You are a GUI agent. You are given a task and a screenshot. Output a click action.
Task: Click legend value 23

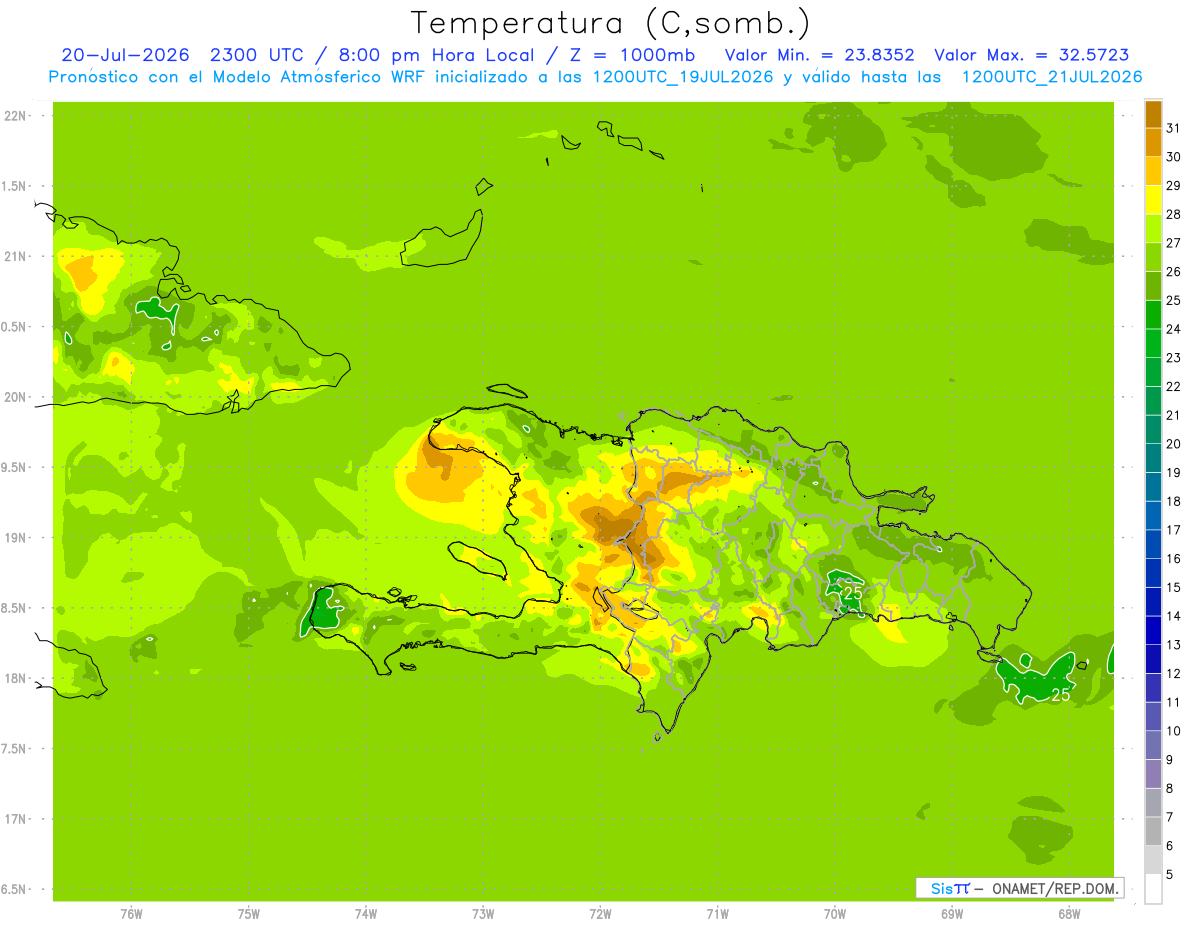1174,358
